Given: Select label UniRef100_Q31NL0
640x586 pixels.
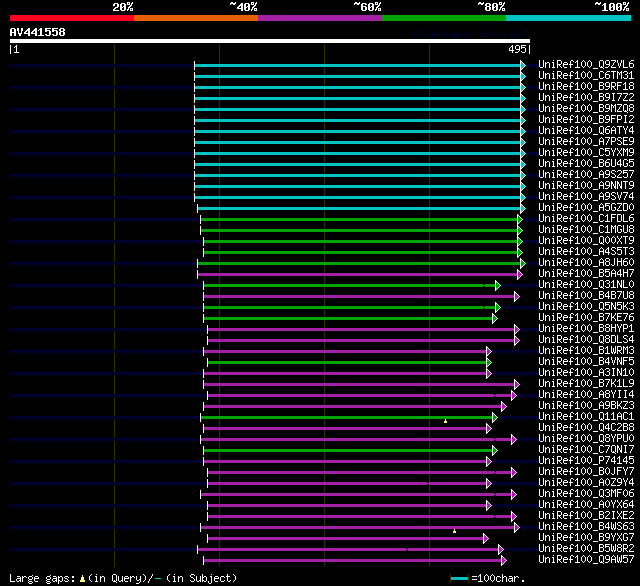Looking at the screenshot, I should point(586,285).
